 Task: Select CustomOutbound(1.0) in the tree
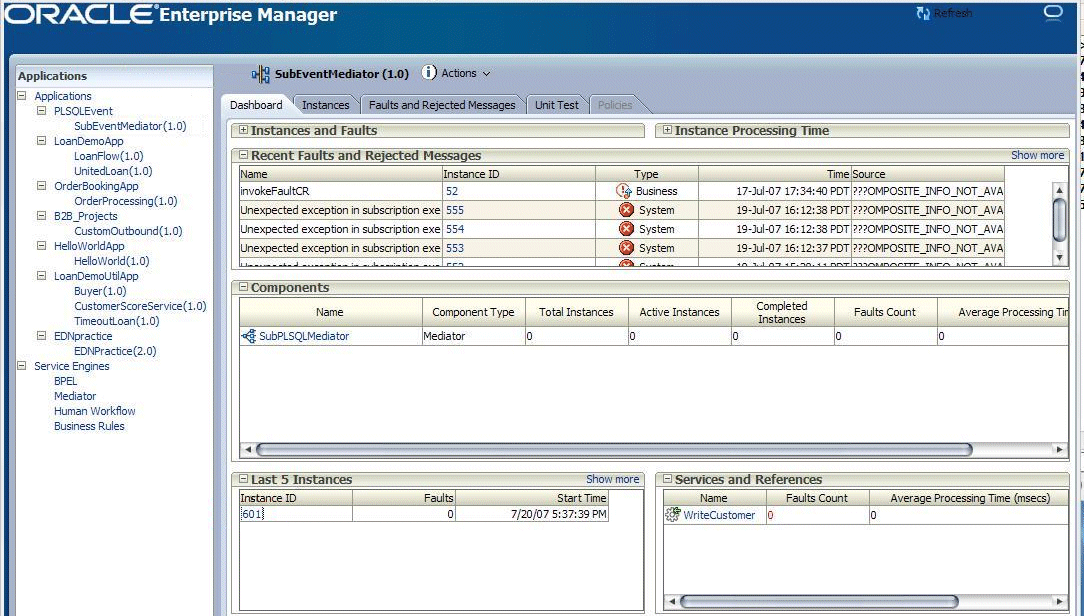coord(128,231)
